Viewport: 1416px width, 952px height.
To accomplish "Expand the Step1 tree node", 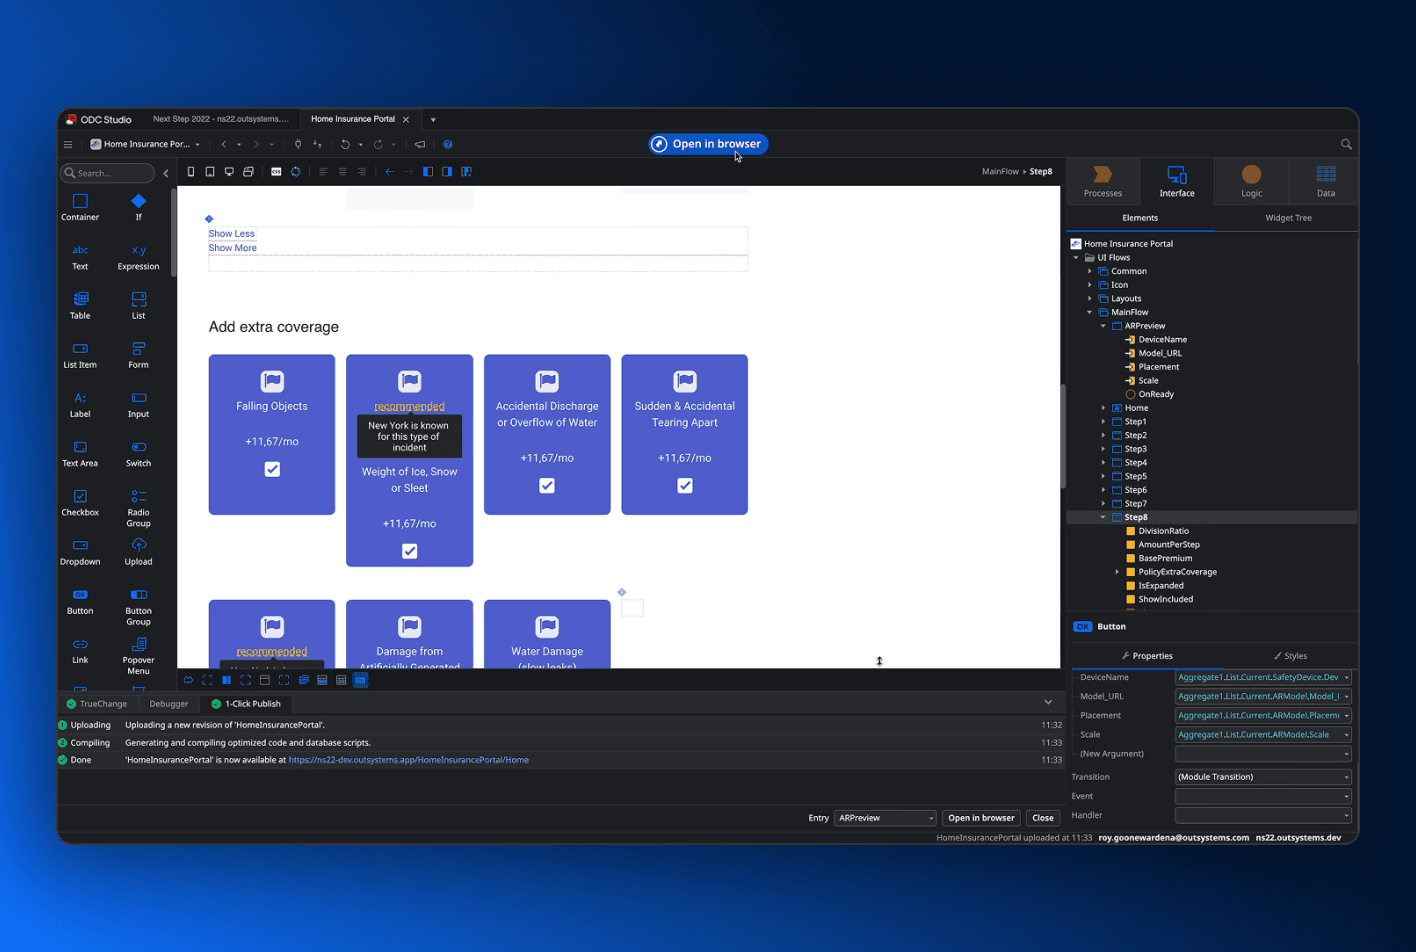I will point(1104,422).
